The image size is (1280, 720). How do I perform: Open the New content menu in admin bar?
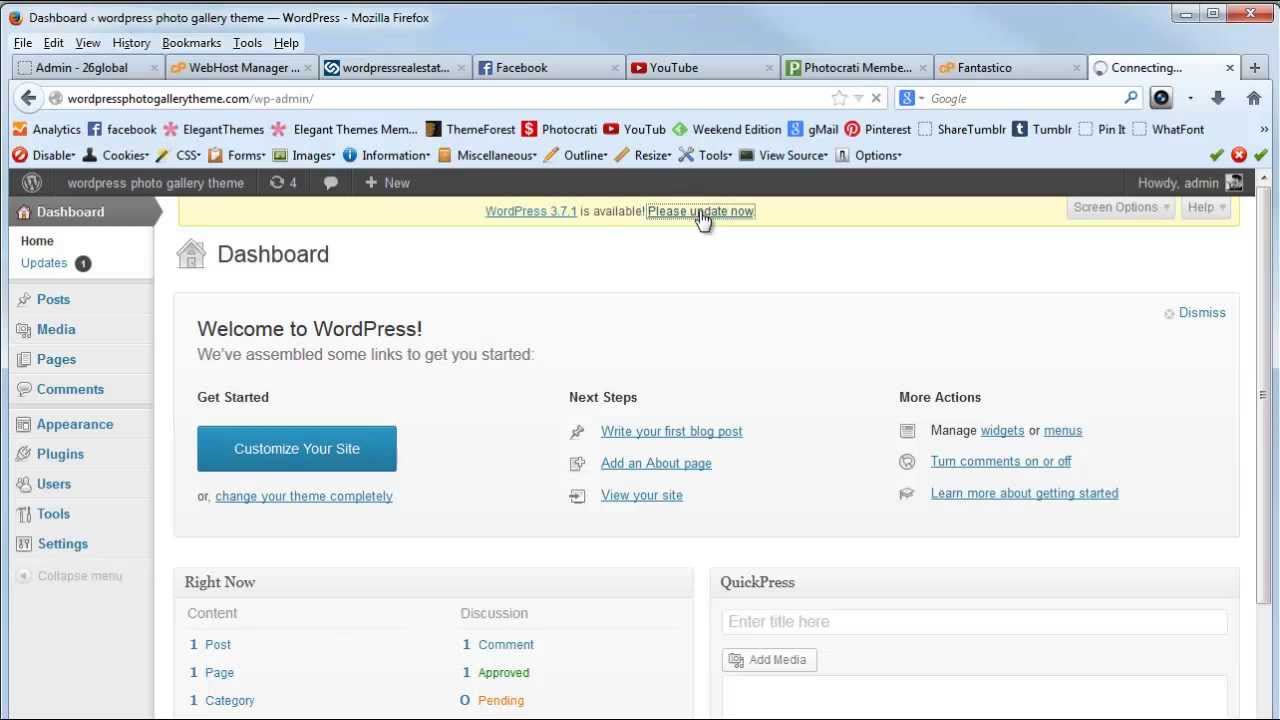point(387,183)
